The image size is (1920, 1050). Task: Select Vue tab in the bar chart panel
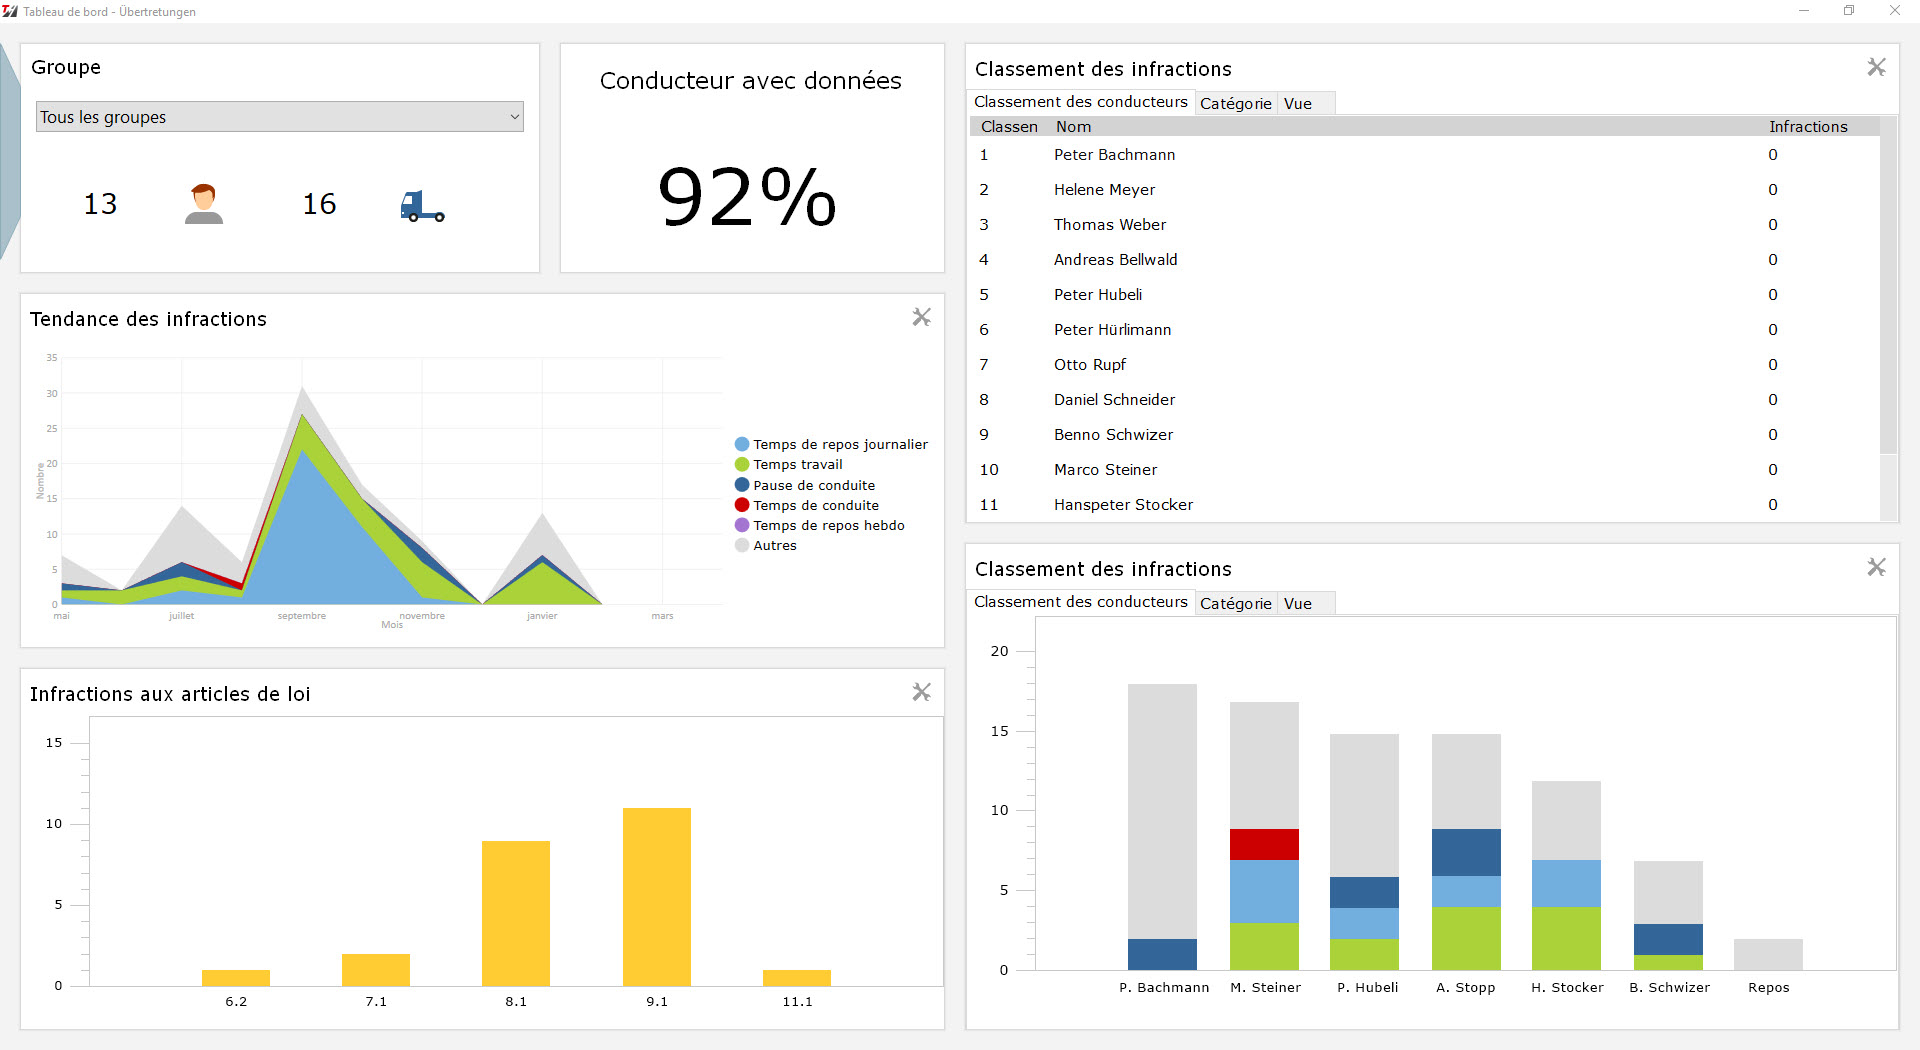(x=1297, y=603)
